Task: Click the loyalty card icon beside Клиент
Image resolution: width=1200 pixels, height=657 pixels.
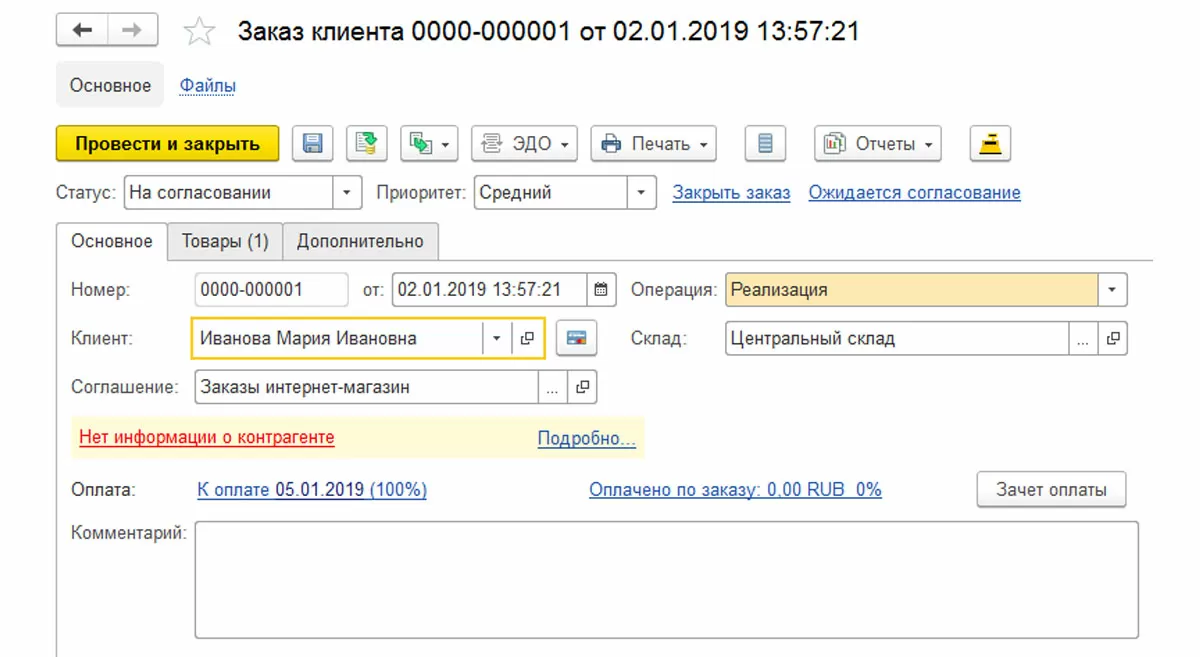Action: [x=576, y=338]
